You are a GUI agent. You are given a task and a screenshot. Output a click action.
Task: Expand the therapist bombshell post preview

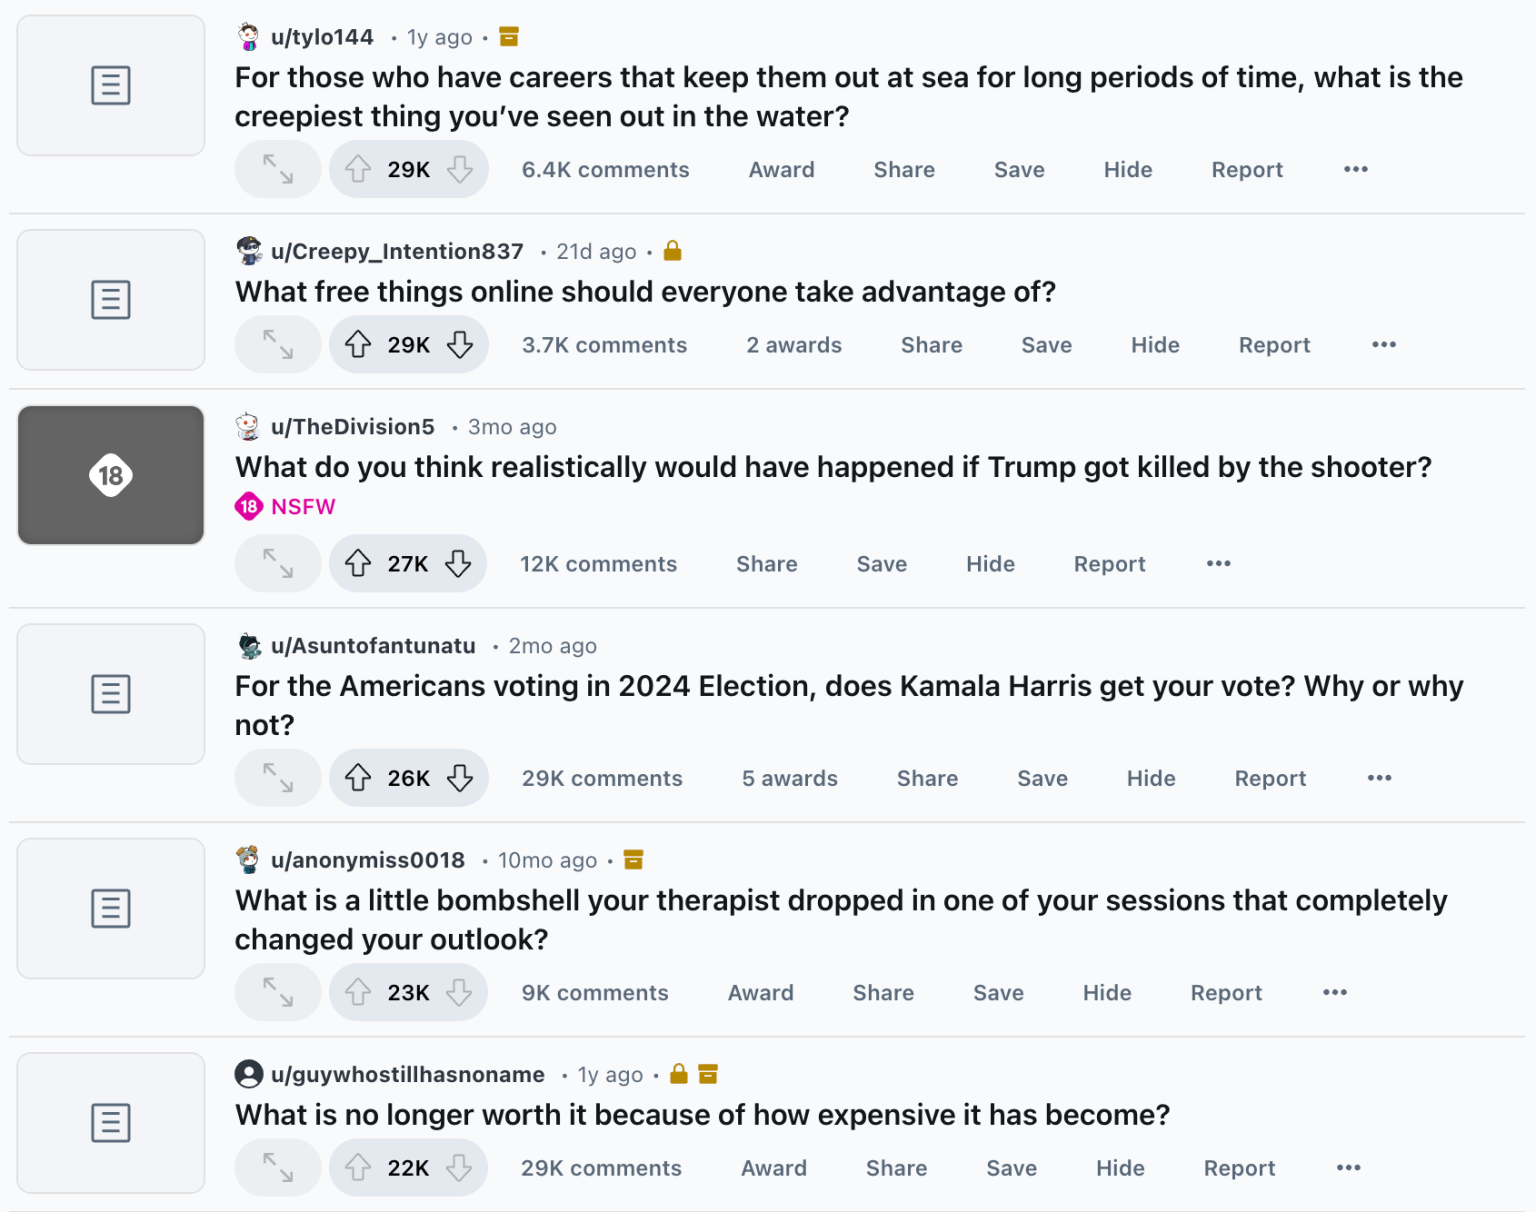tap(277, 992)
